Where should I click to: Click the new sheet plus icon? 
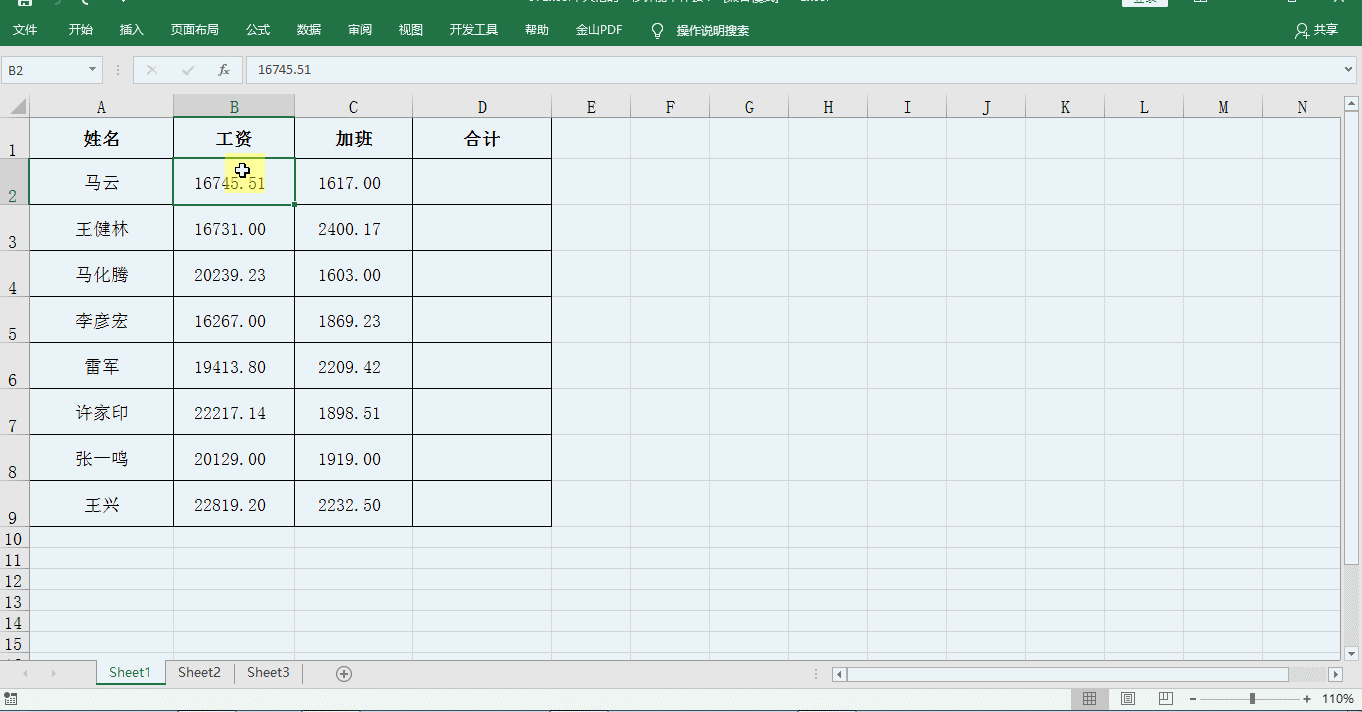click(344, 674)
